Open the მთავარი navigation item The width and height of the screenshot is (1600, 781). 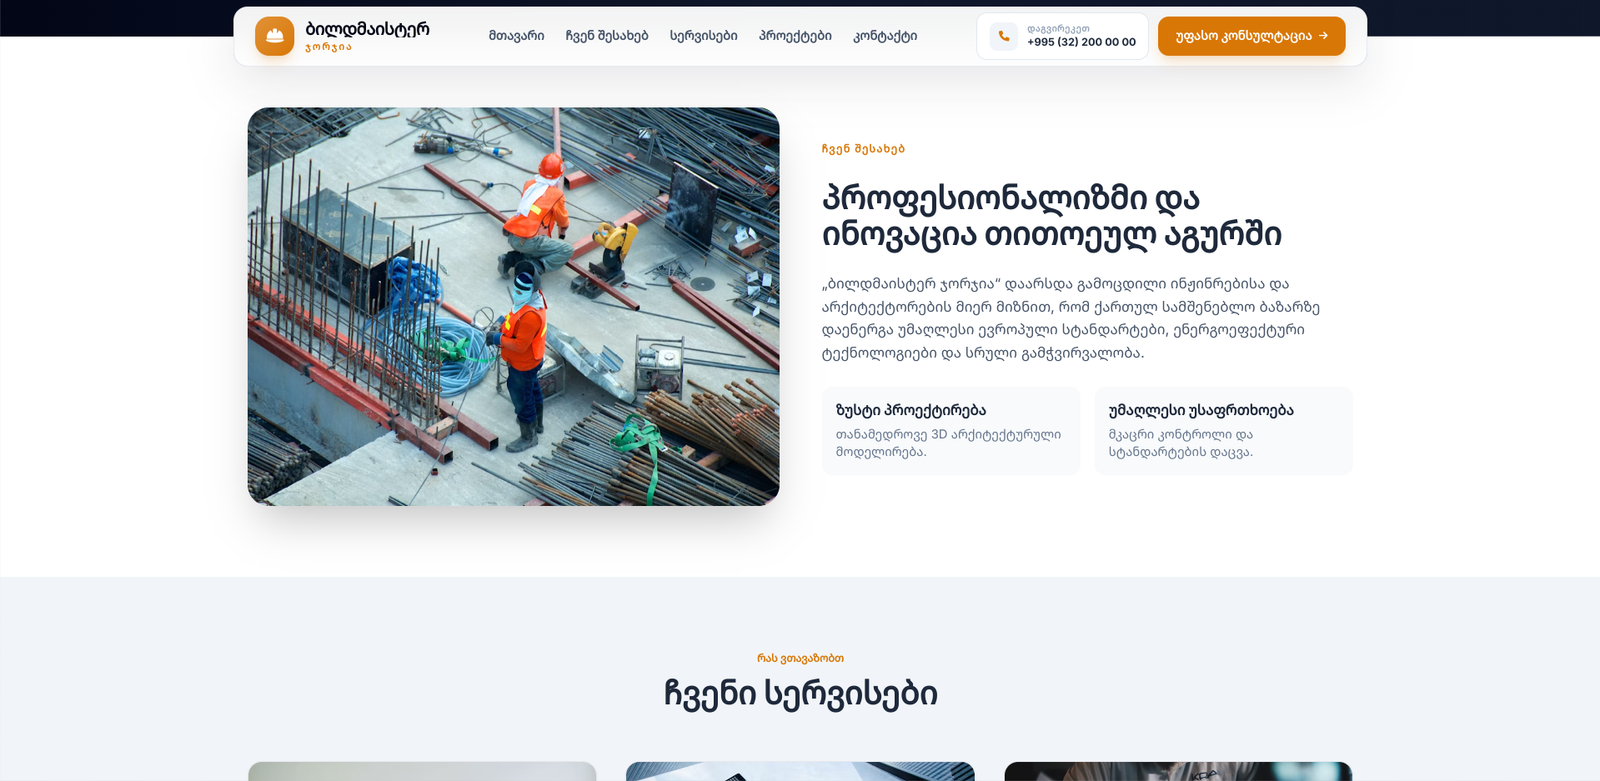pos(516,36)
